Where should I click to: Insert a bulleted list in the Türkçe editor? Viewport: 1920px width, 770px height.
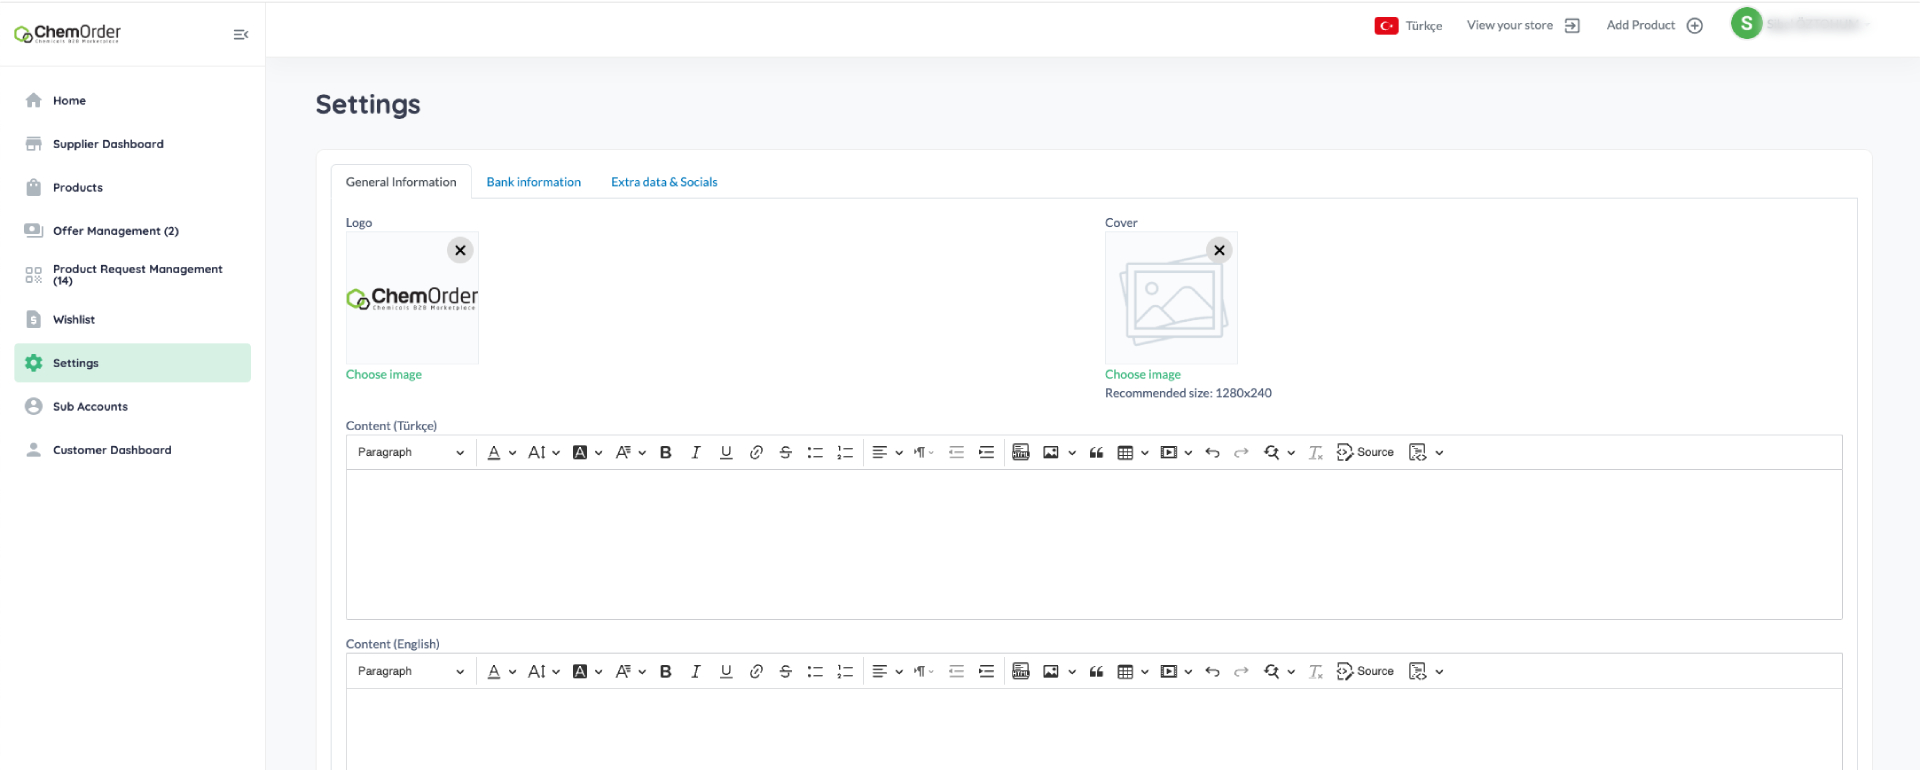[x=815, y=453]
